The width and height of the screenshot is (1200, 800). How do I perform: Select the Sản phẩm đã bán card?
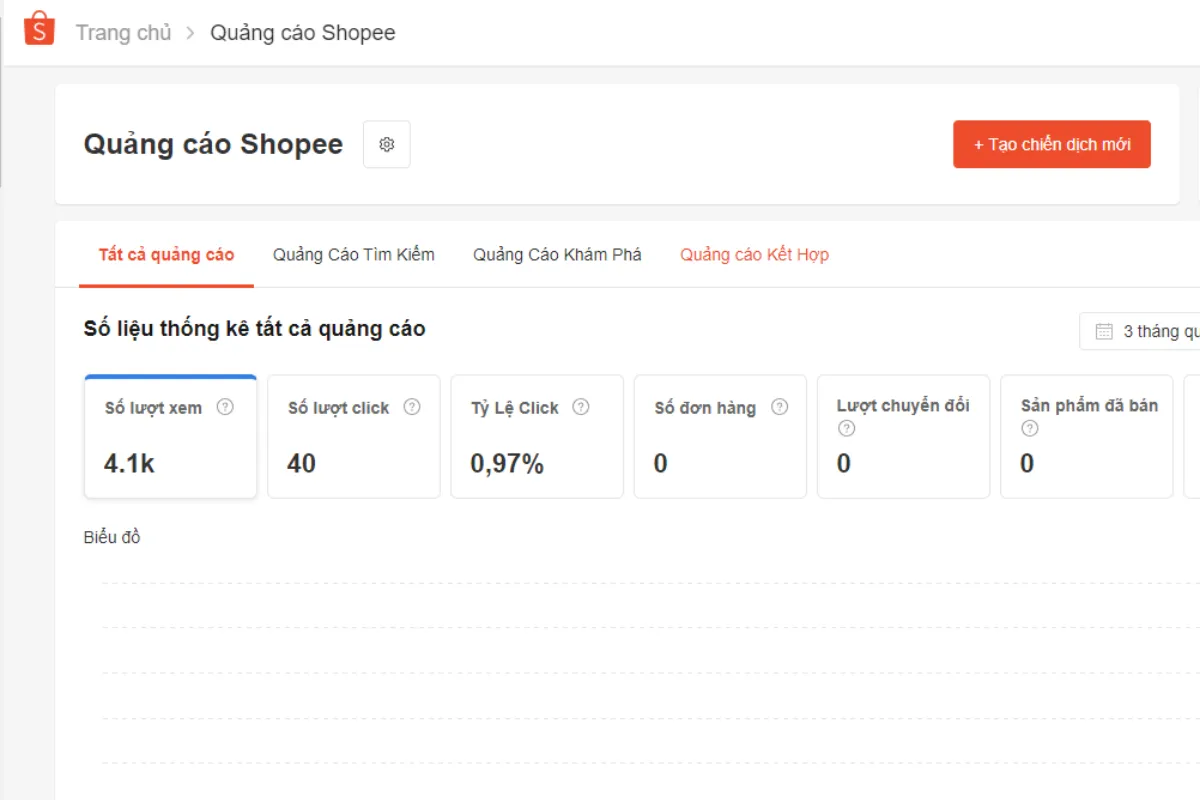[x=1087, y=437]
